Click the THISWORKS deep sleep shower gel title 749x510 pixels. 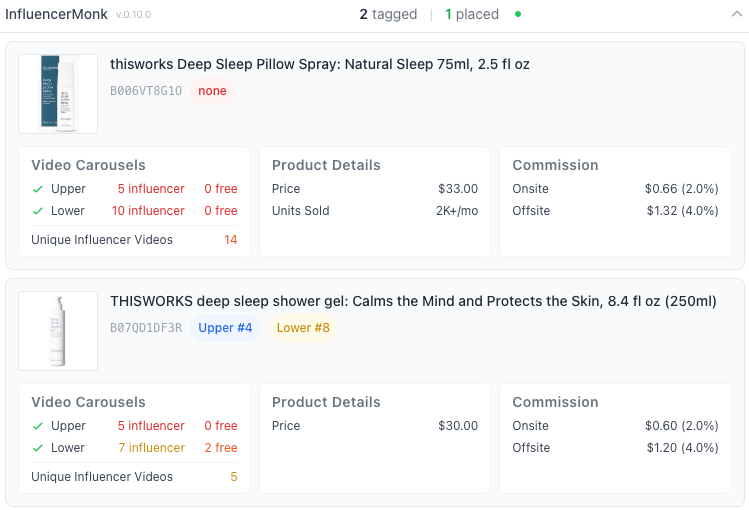[413, 301]
